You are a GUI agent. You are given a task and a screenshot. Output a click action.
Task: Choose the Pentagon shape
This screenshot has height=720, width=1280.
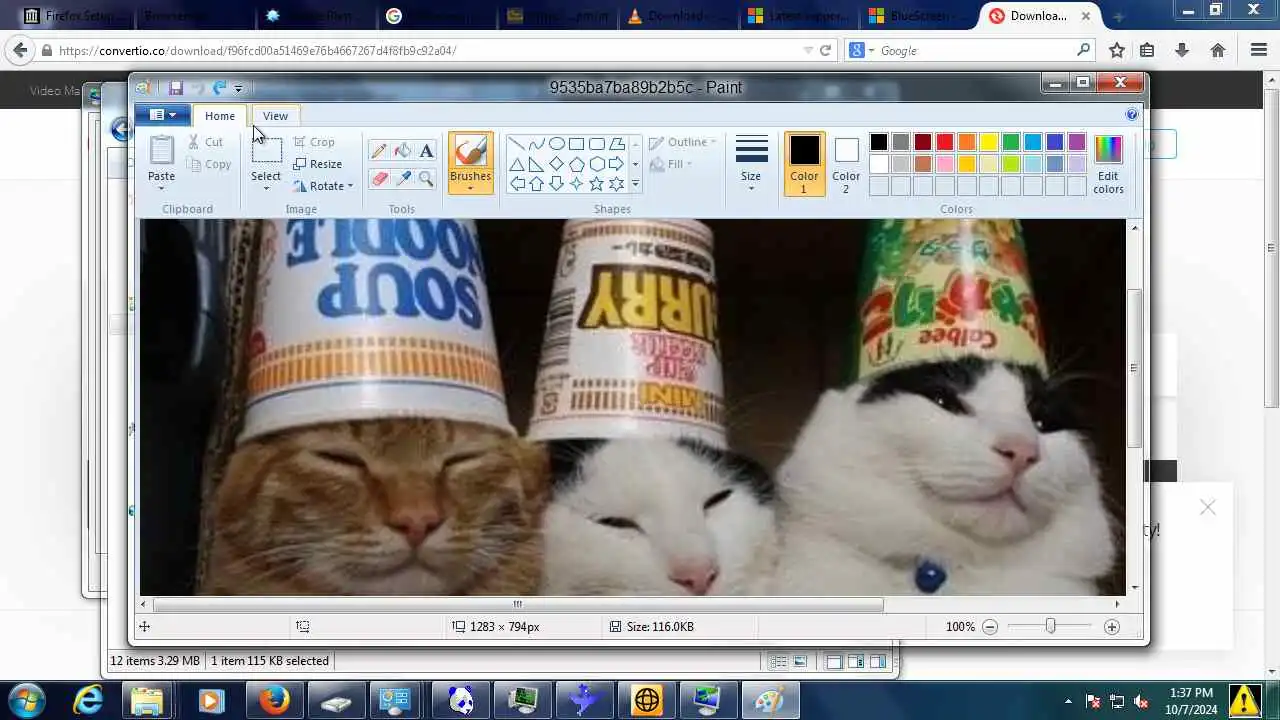577,164
